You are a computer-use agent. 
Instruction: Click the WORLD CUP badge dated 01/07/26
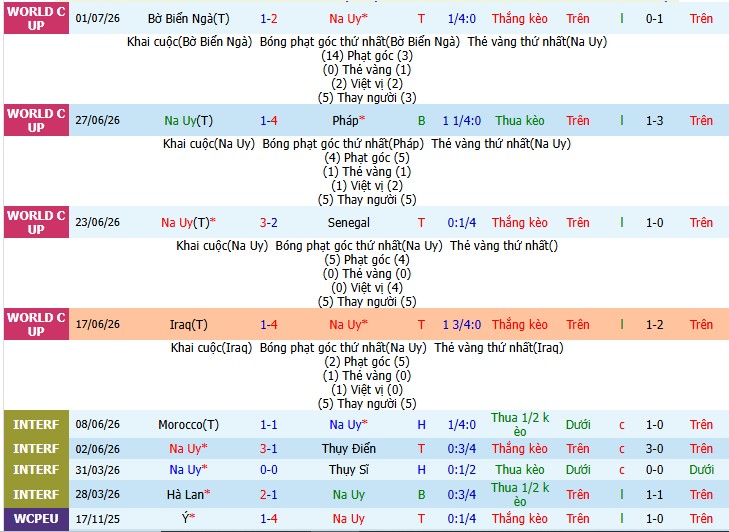tap(36, 18)
